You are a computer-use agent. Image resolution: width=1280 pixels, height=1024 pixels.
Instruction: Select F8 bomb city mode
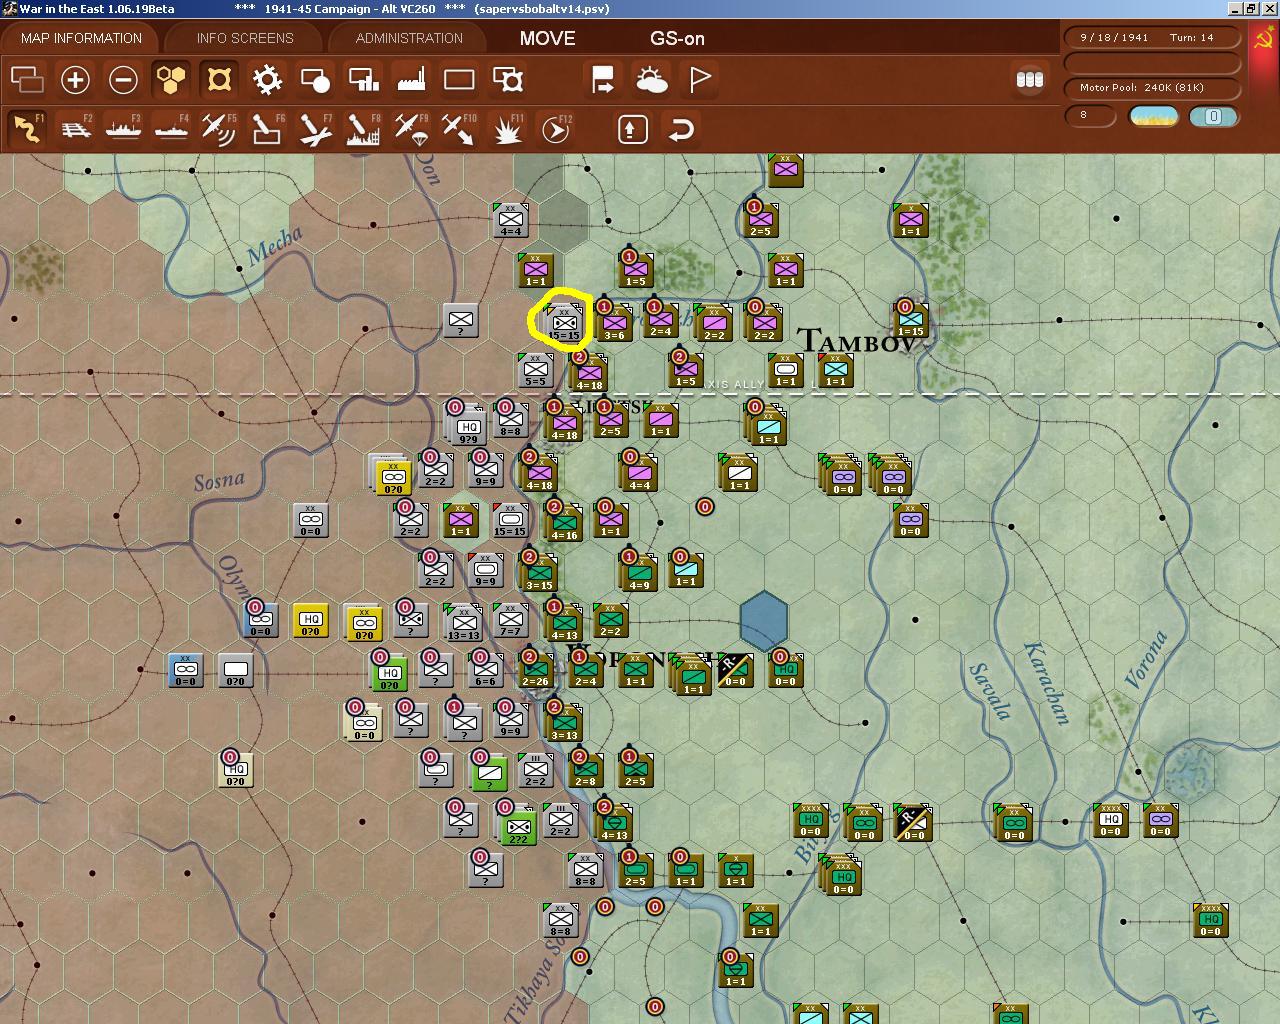point(363,129)
